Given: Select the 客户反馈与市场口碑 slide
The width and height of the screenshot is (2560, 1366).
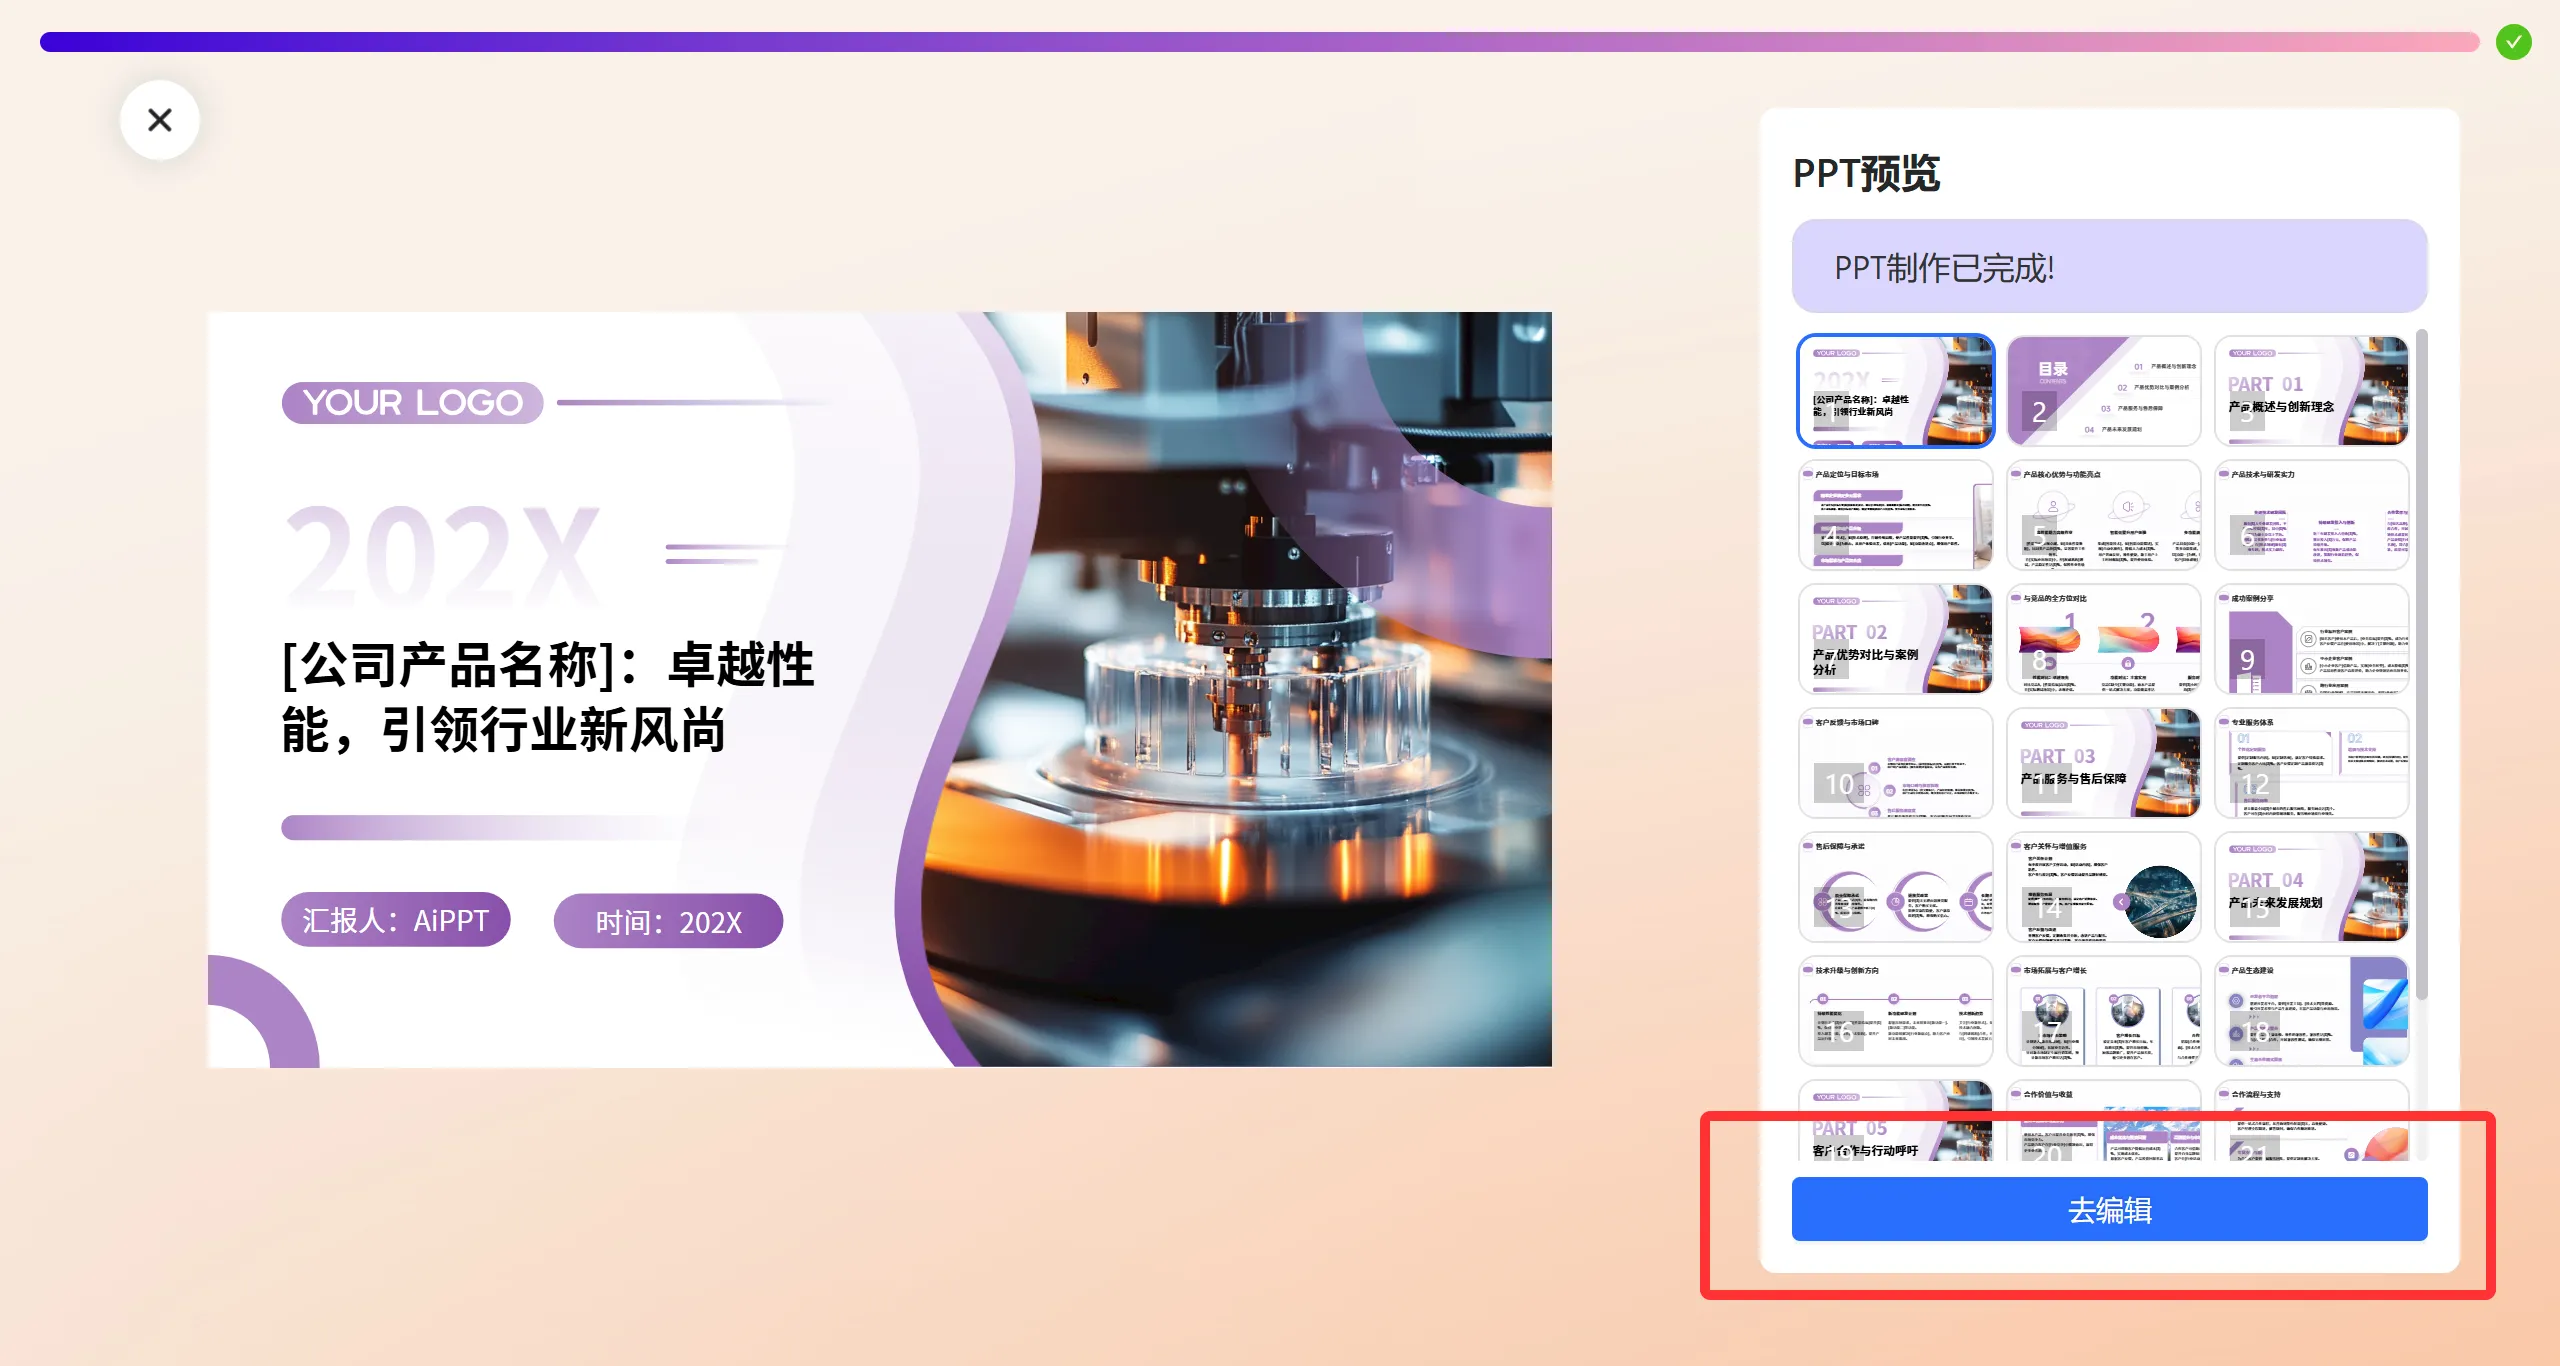Looking at the screenshot, I should 1896,762.
